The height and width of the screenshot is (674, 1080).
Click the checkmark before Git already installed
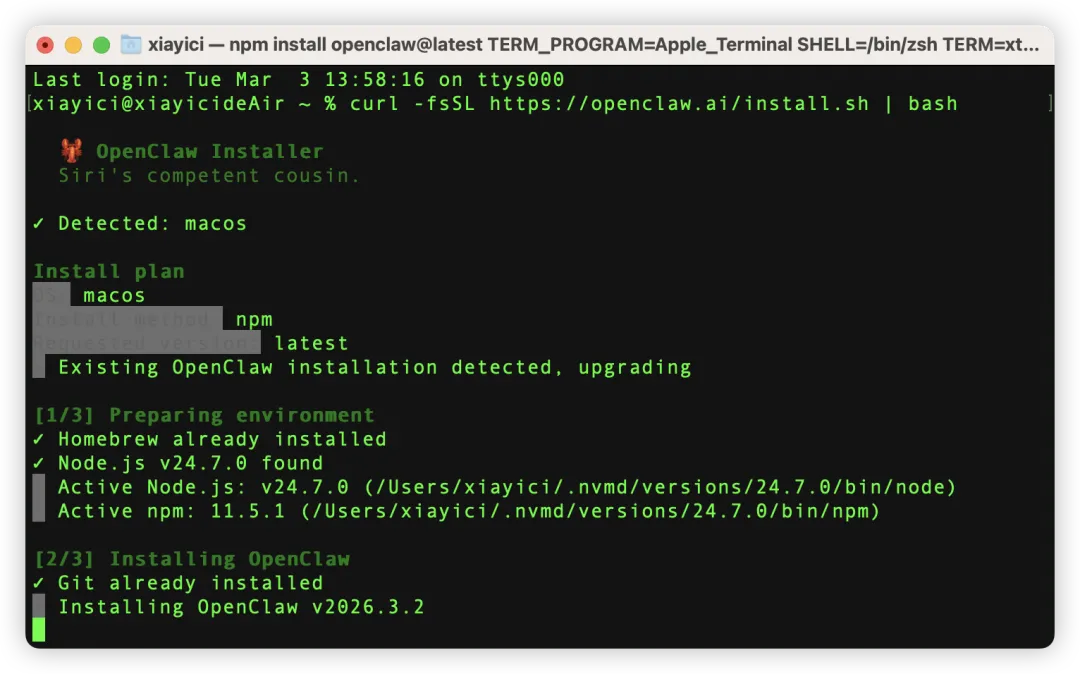(x=39, y=583)
